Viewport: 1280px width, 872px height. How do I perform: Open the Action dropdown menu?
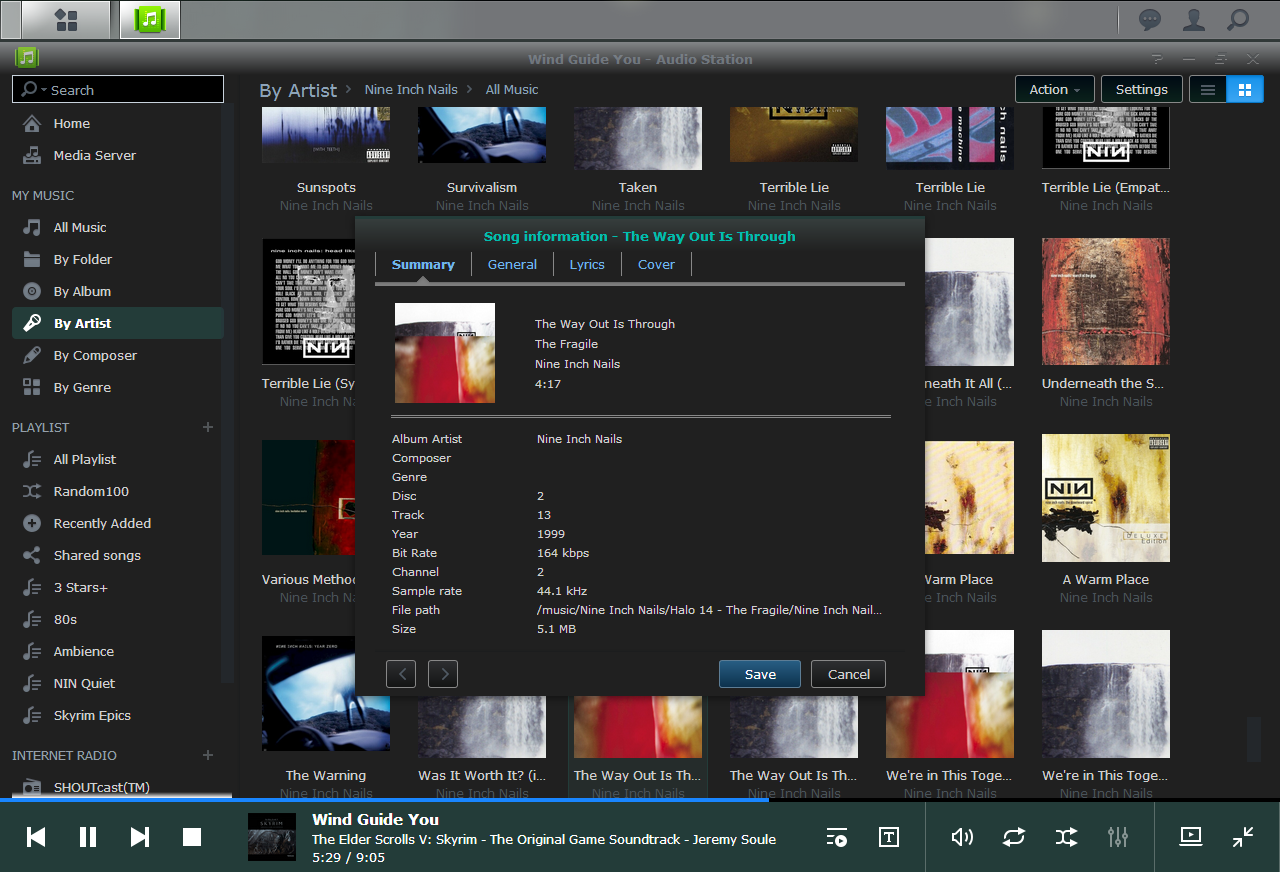(x=1055, y=89)
